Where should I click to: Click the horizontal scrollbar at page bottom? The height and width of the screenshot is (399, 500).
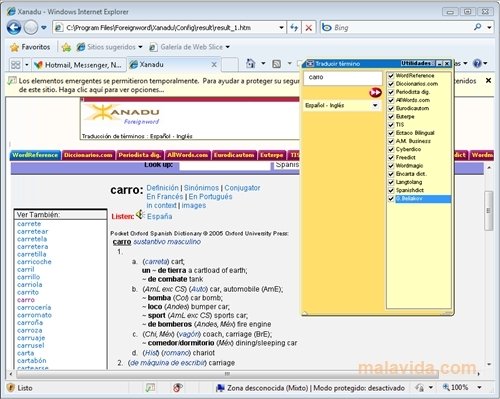point(227,374)
